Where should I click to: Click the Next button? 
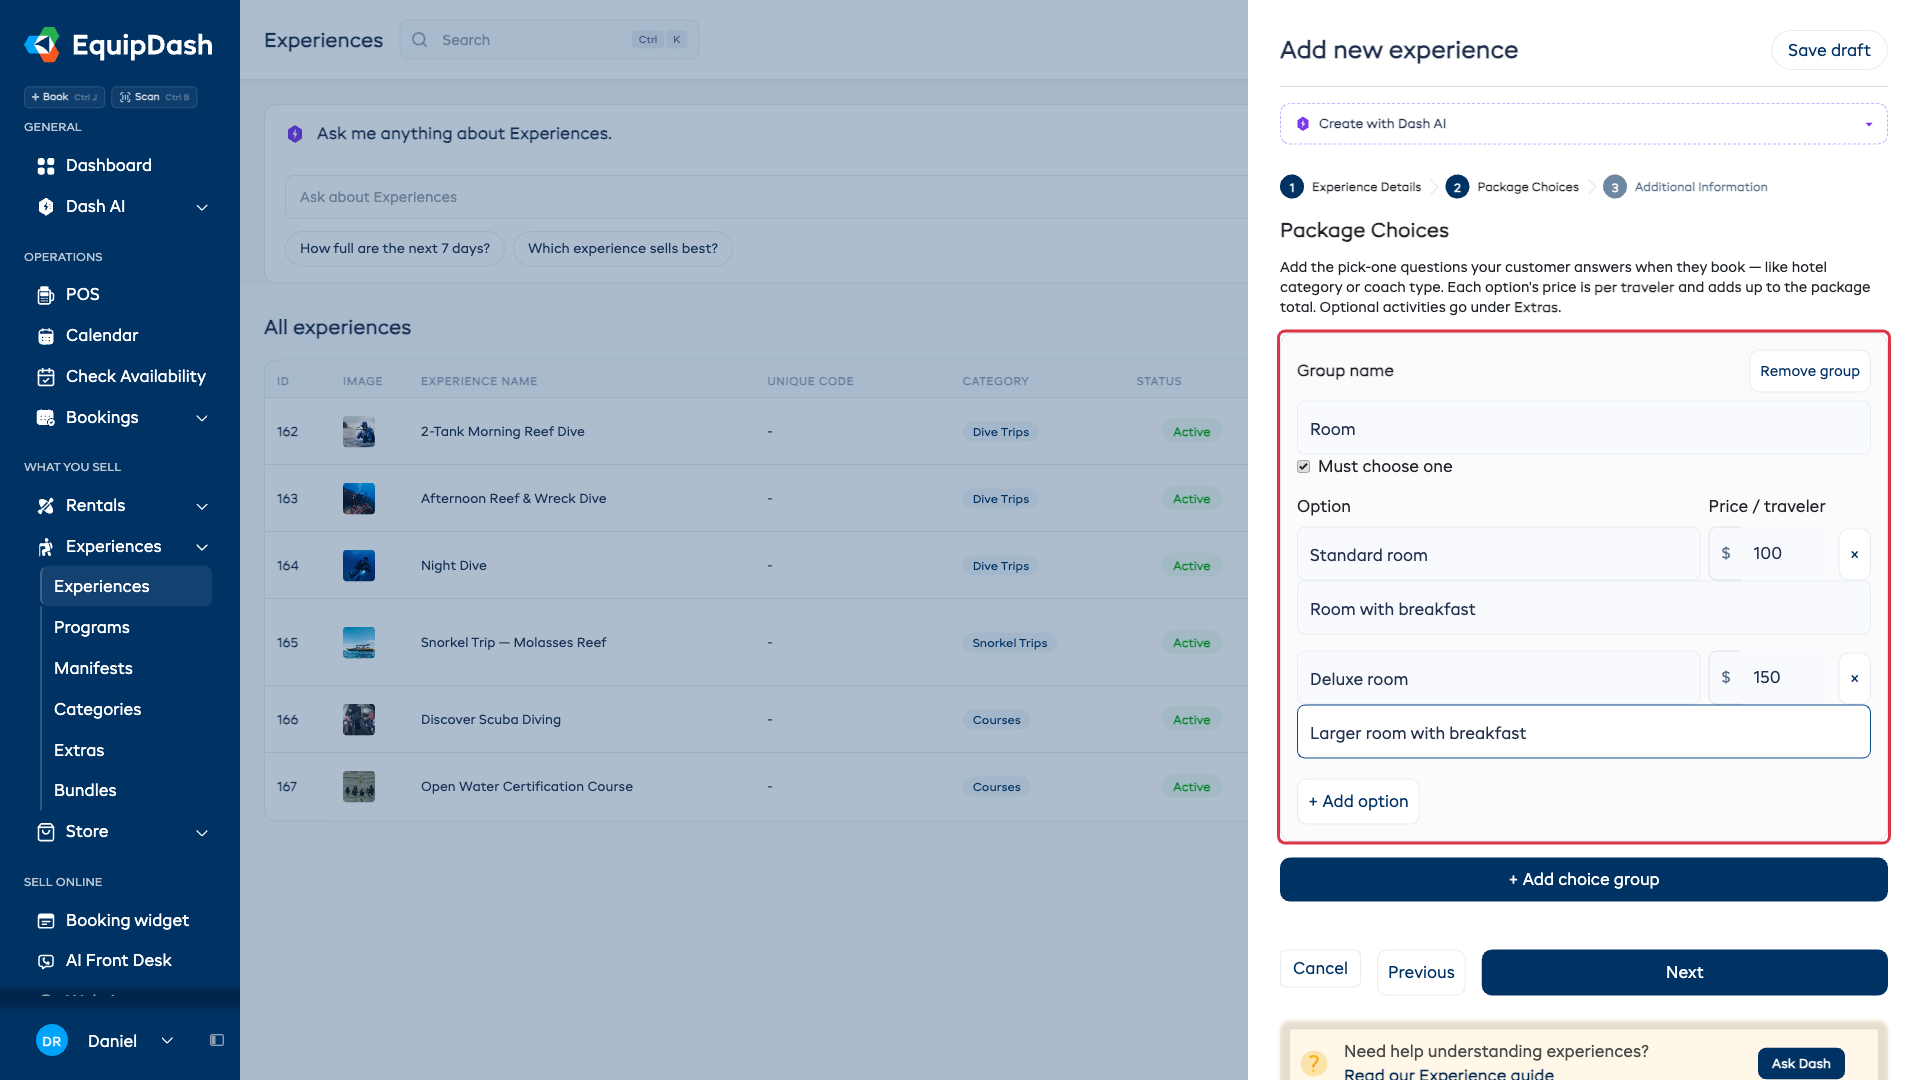[x=1684, y=972]
